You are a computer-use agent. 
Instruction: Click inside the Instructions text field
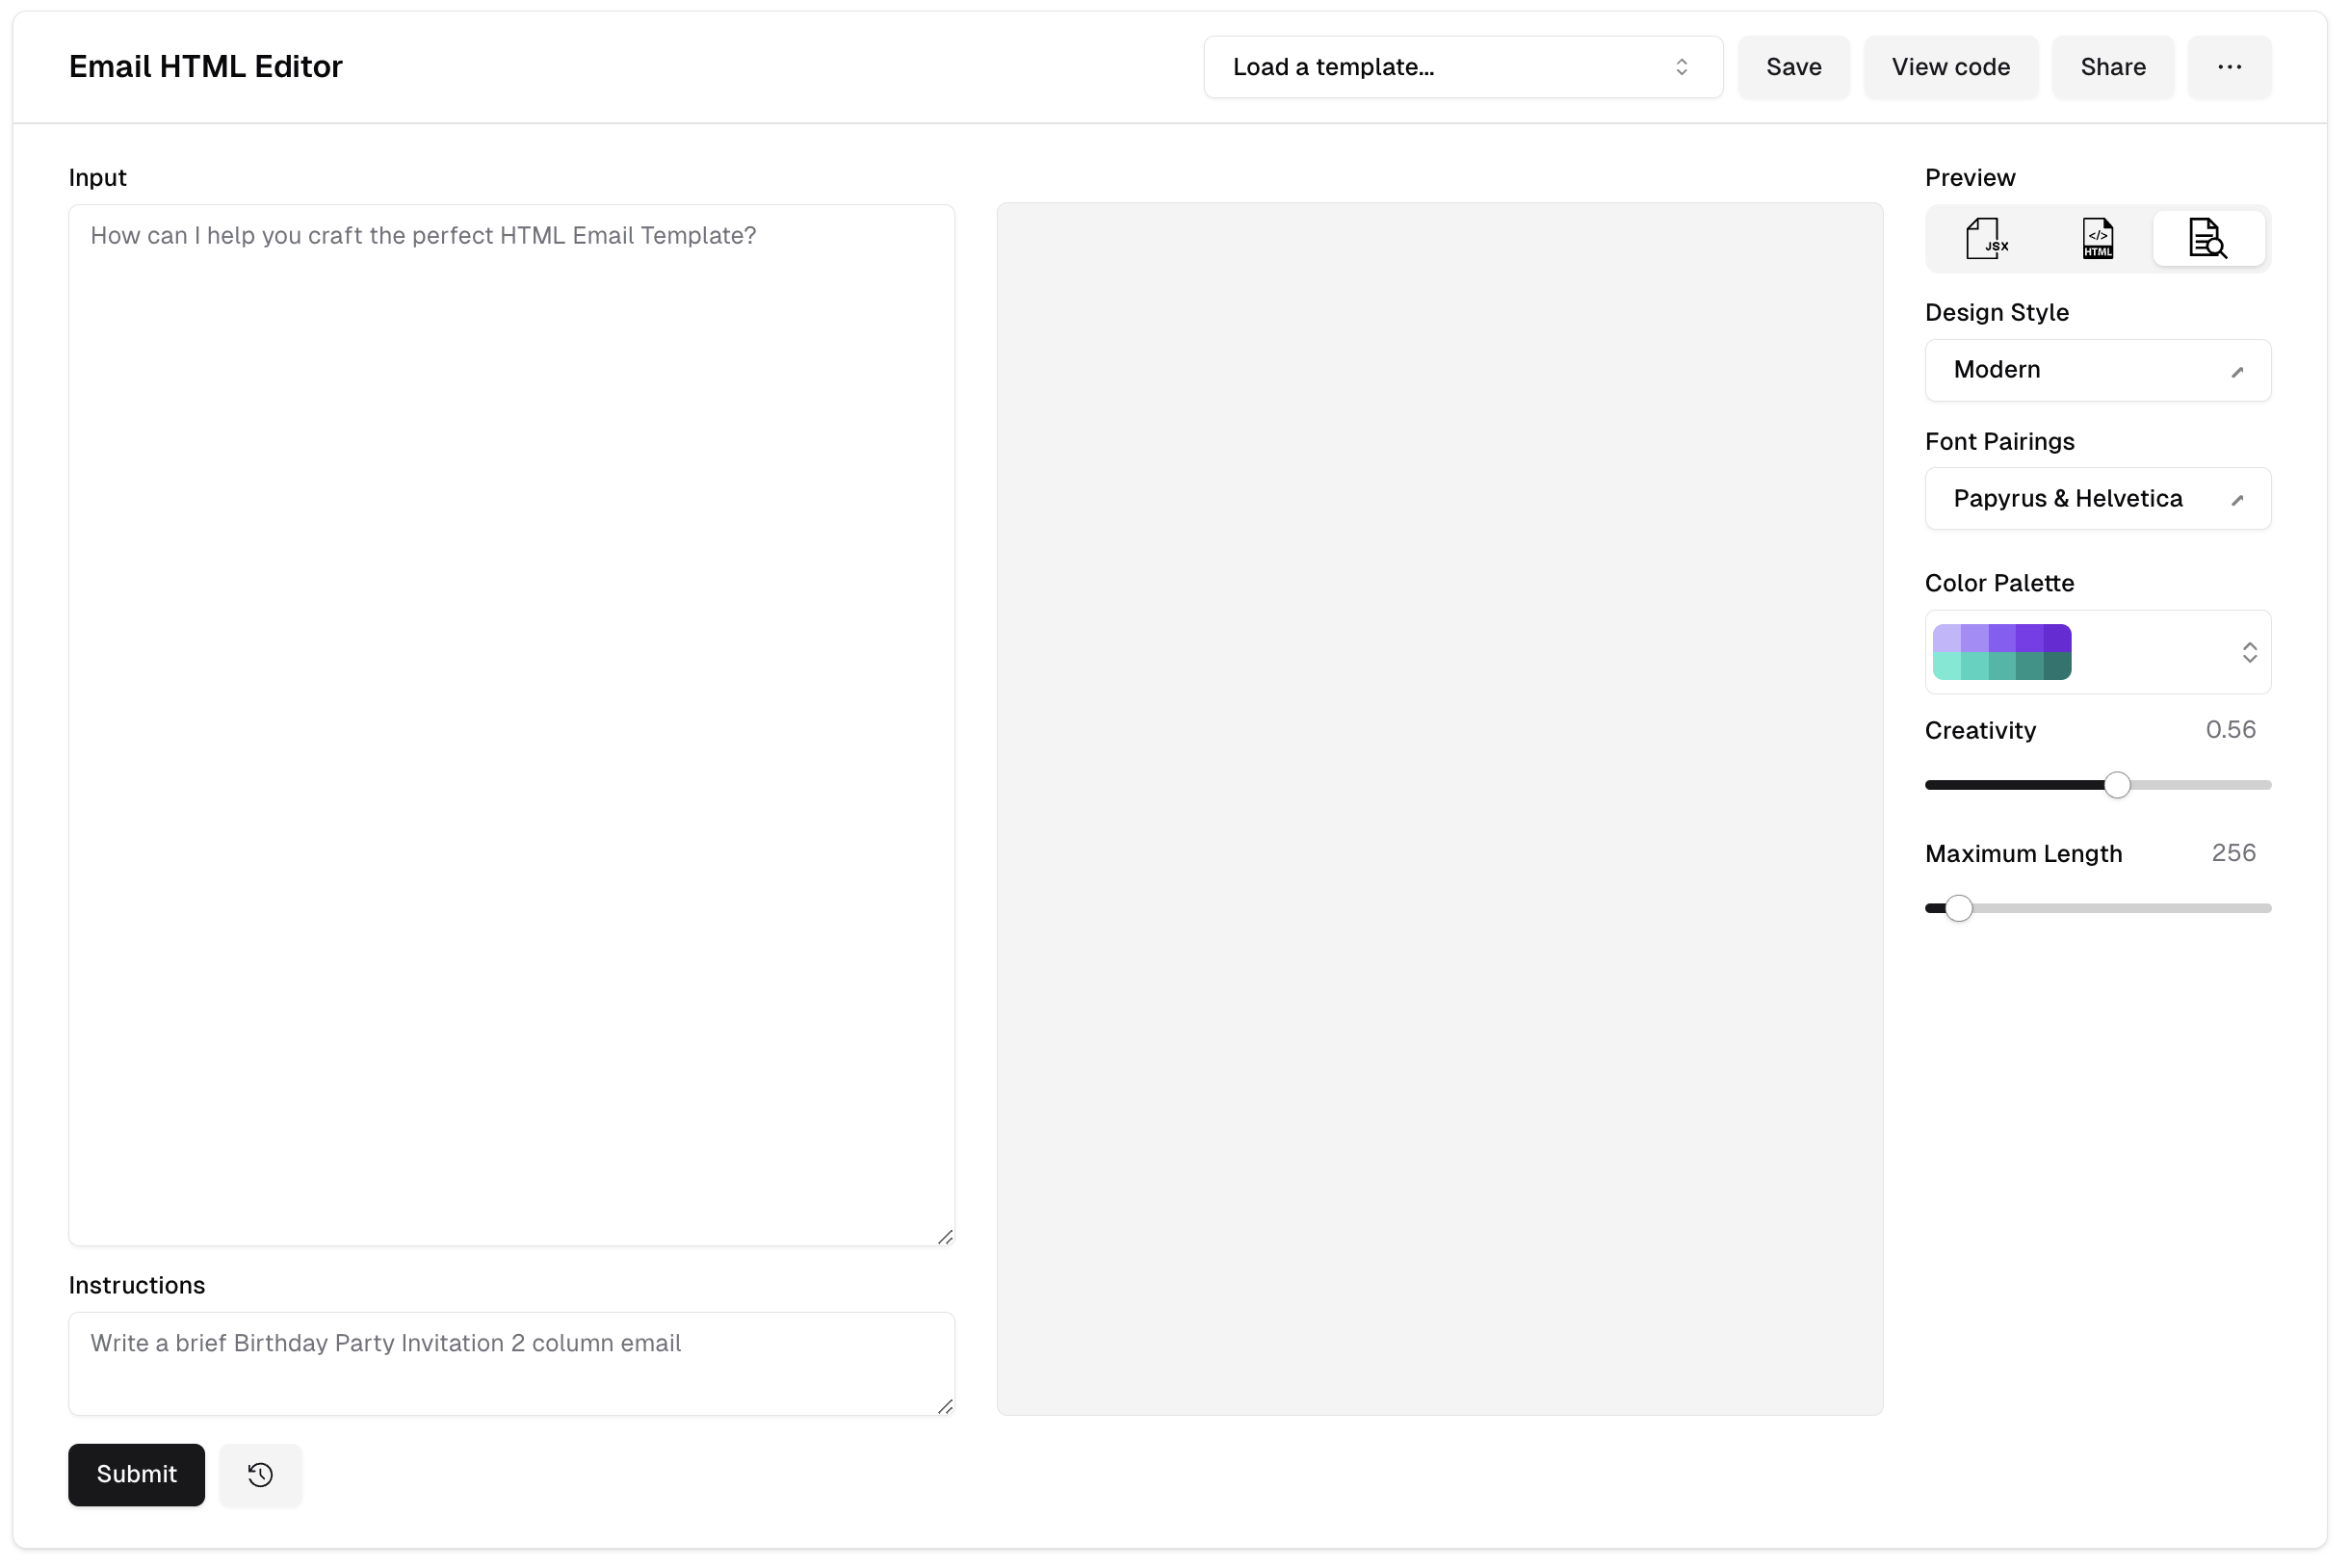[511, 1362]
